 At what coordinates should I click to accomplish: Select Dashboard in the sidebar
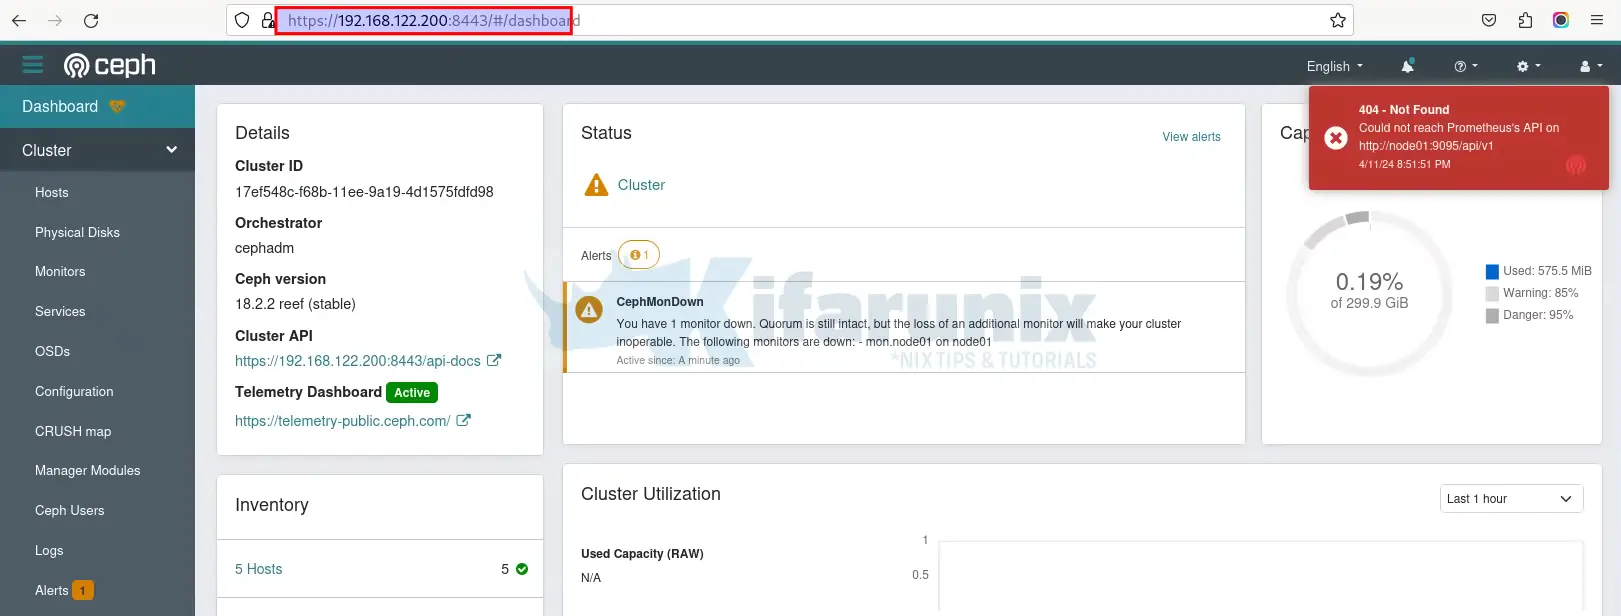(x=60, y=107)
